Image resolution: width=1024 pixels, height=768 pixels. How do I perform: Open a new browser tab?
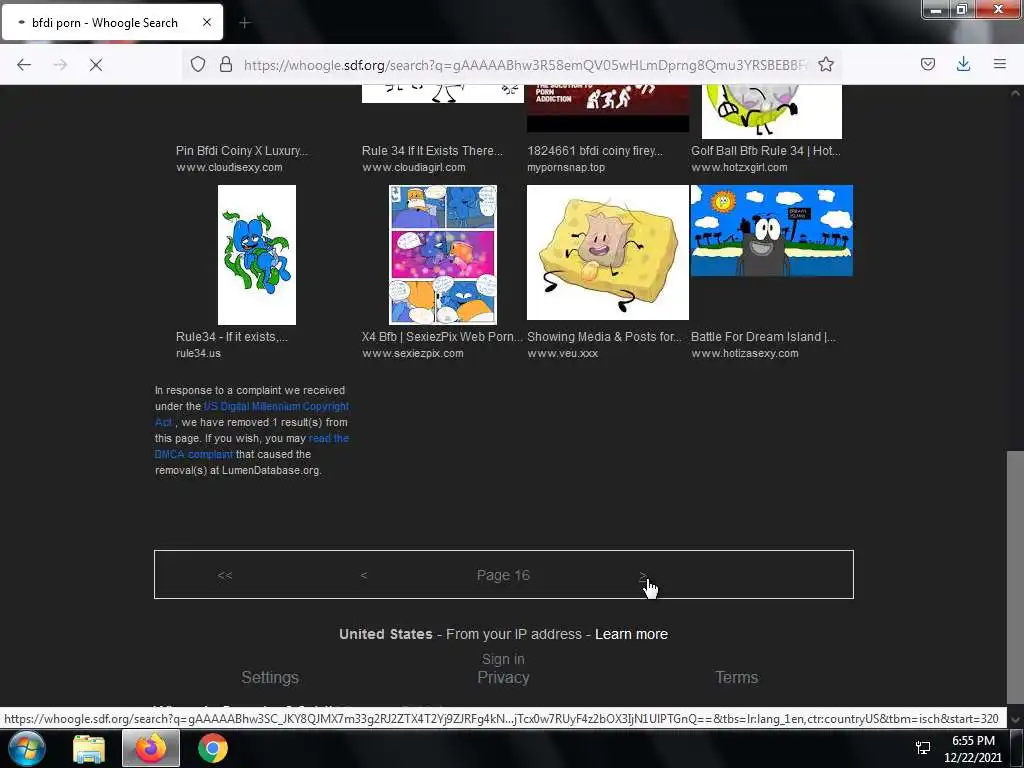coord(245,23)
